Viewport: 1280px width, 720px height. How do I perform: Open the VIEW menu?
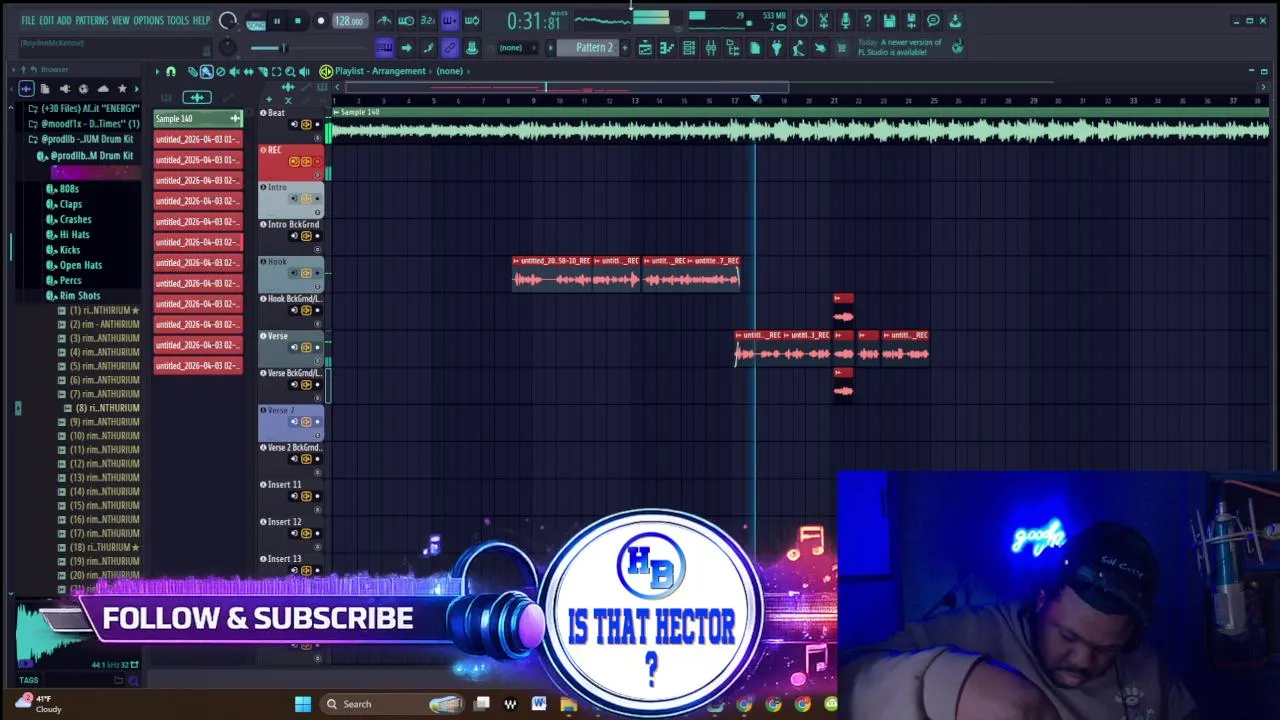point(120,20)
